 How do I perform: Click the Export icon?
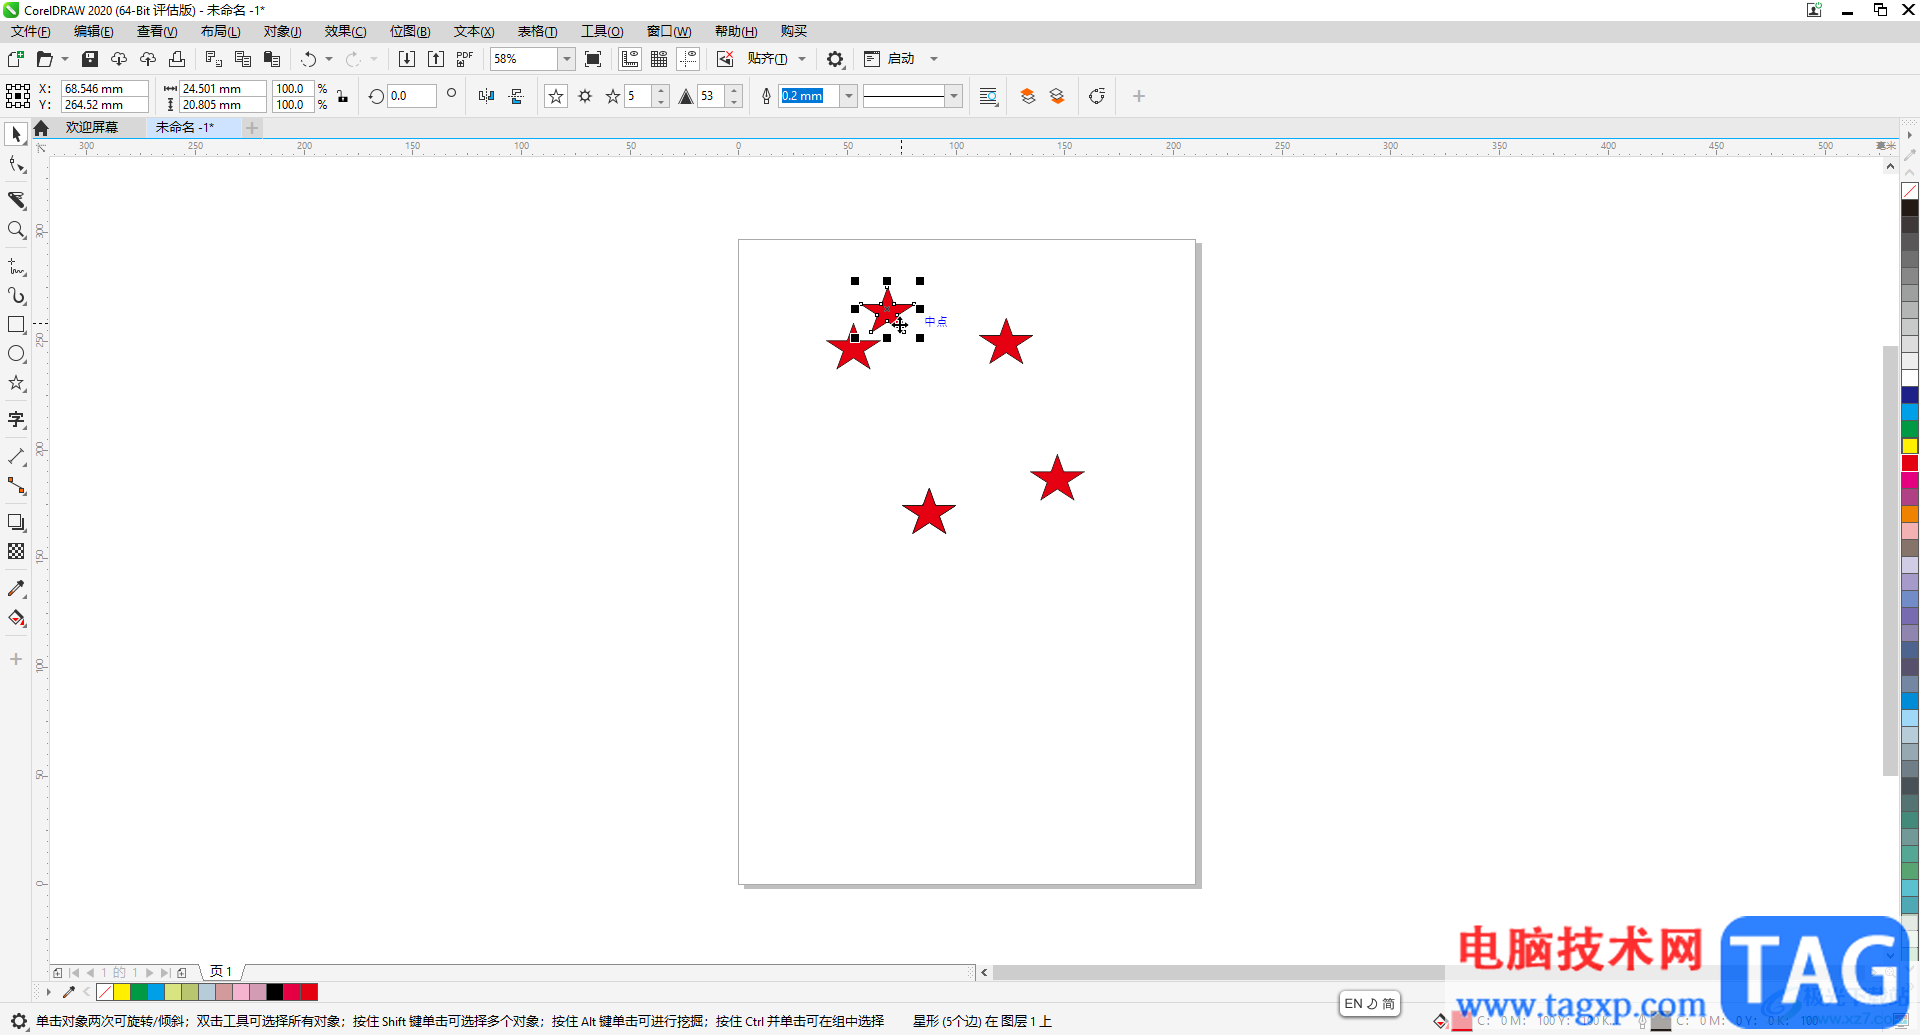click(x=436, y=59)
